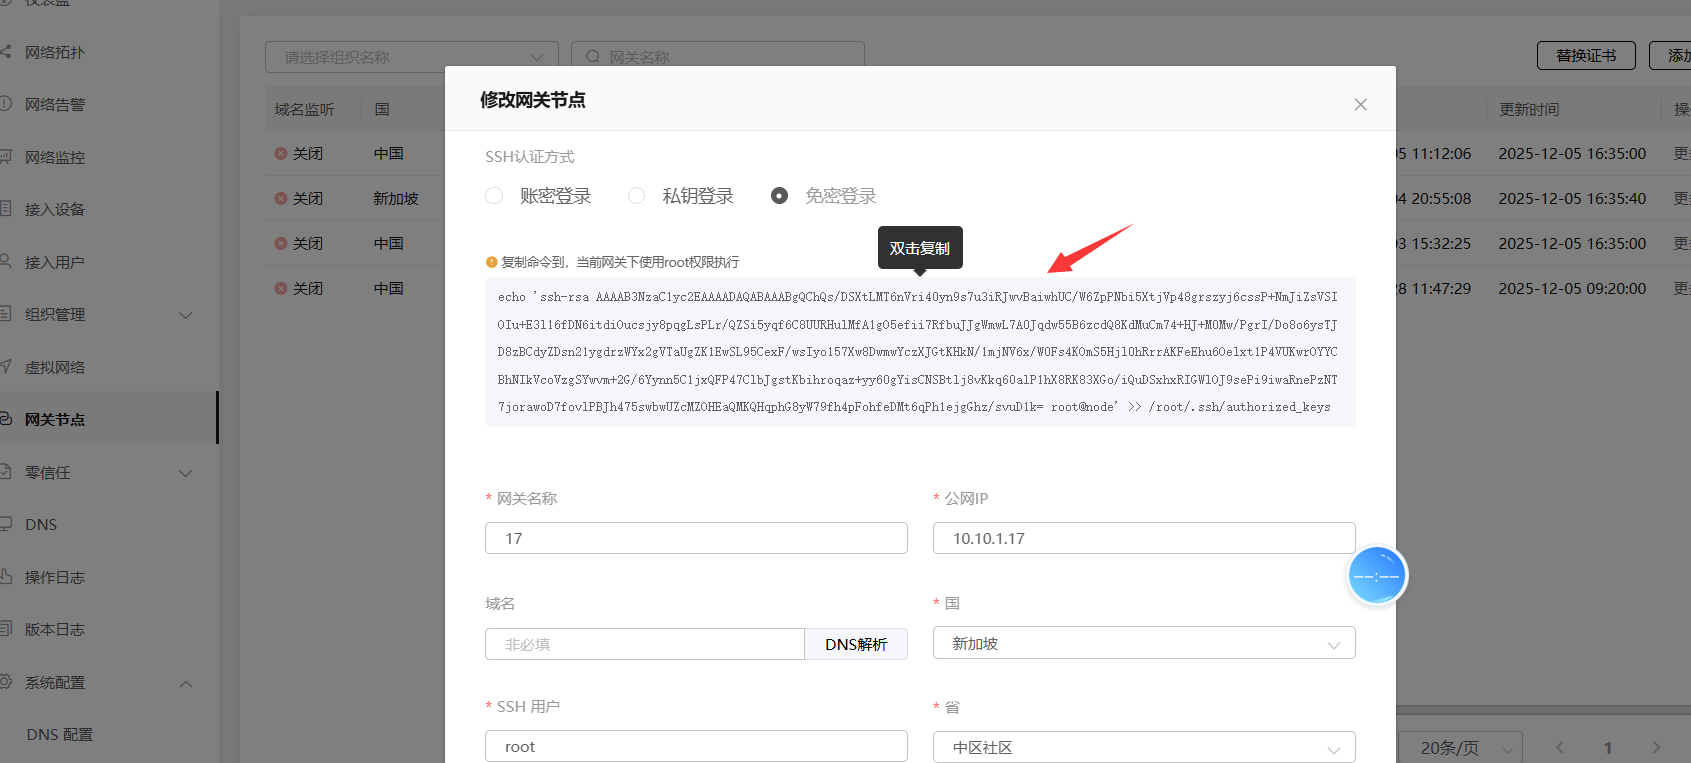Click the 虚拟网络 sidebar icon

click(5, 366)
